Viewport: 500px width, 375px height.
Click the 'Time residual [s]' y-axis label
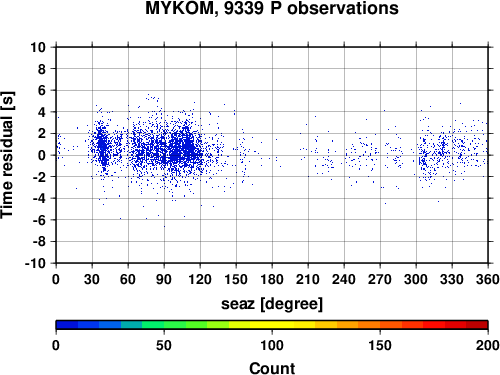click(x=7, y=155)
